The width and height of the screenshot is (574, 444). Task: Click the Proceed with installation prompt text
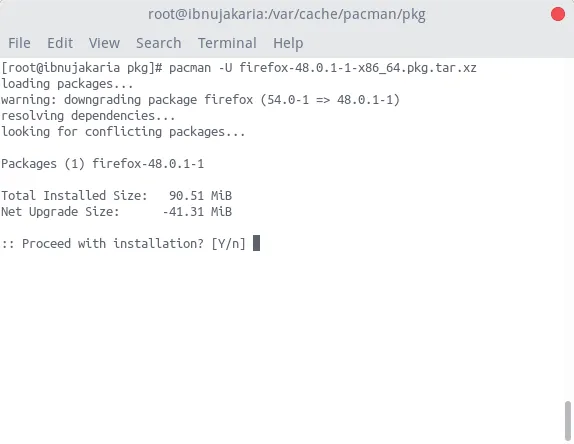(x=123, y=243)
